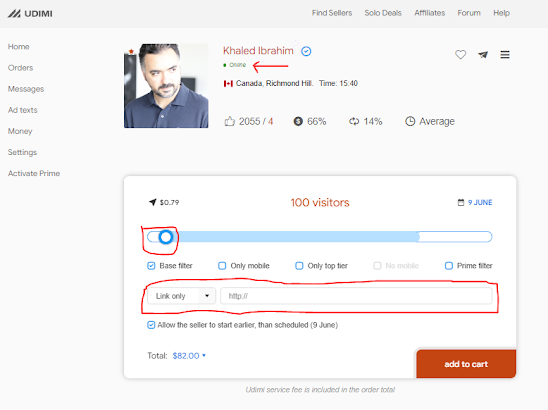Click the calendar icon beside 9 JUNE
This screenshot has width=548, height=410.
[461, 202]
